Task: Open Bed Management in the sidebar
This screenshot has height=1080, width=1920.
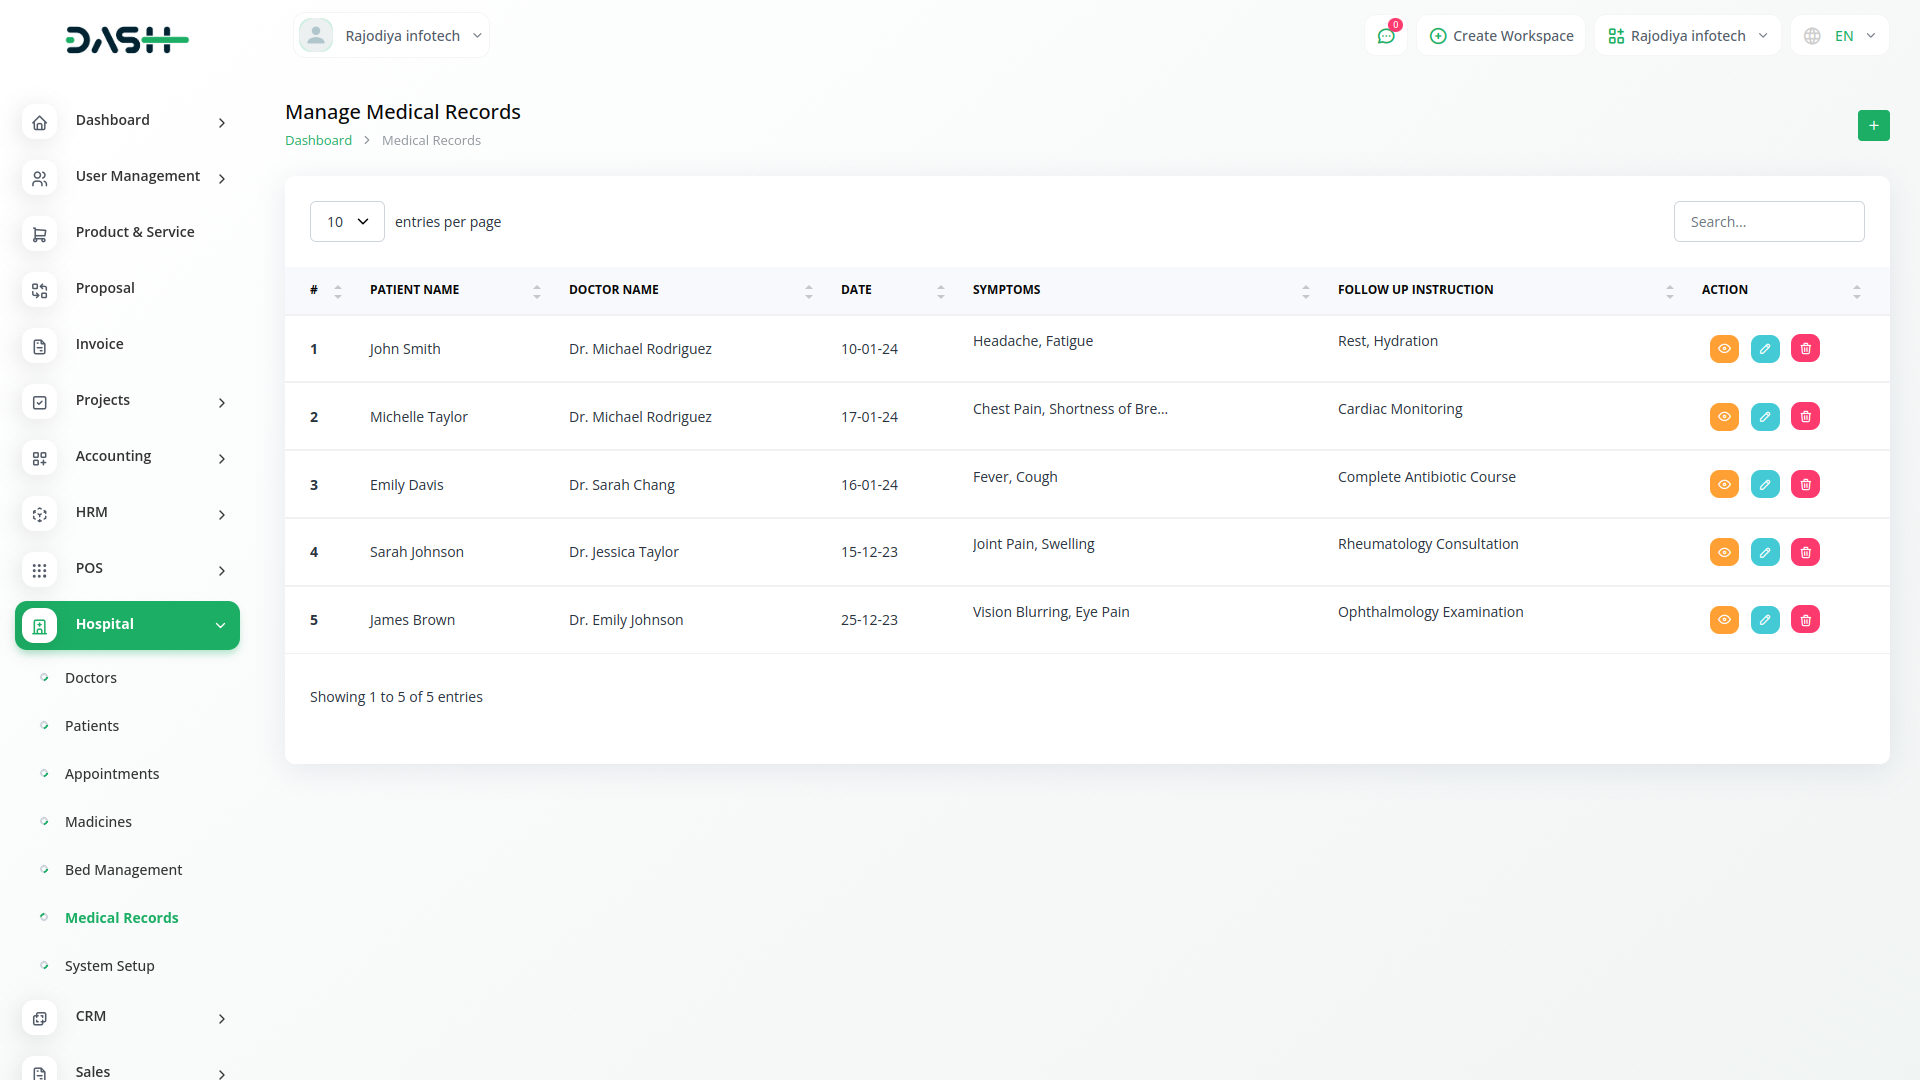Action: tap(123, 870)
